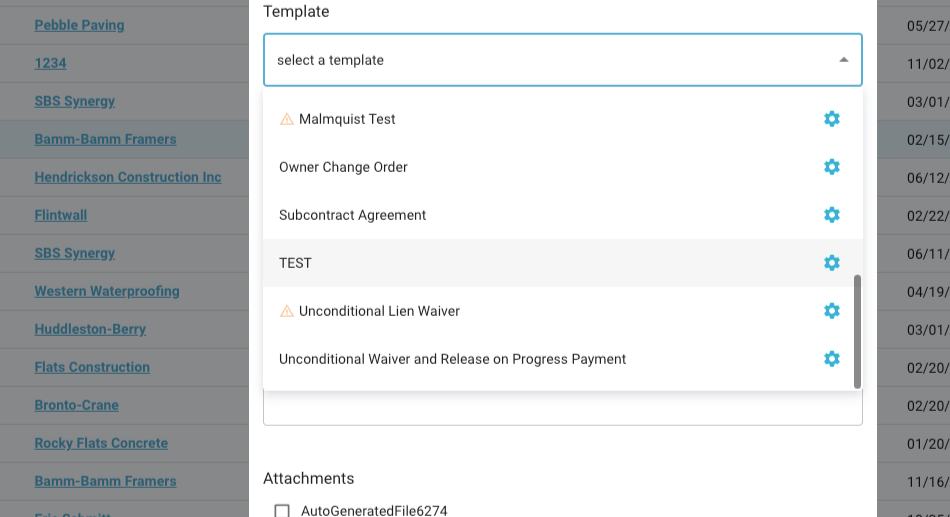Open Unconditional Lien Waiver settings gear
This screenshot has height=517, width=950.
point(831,311)
